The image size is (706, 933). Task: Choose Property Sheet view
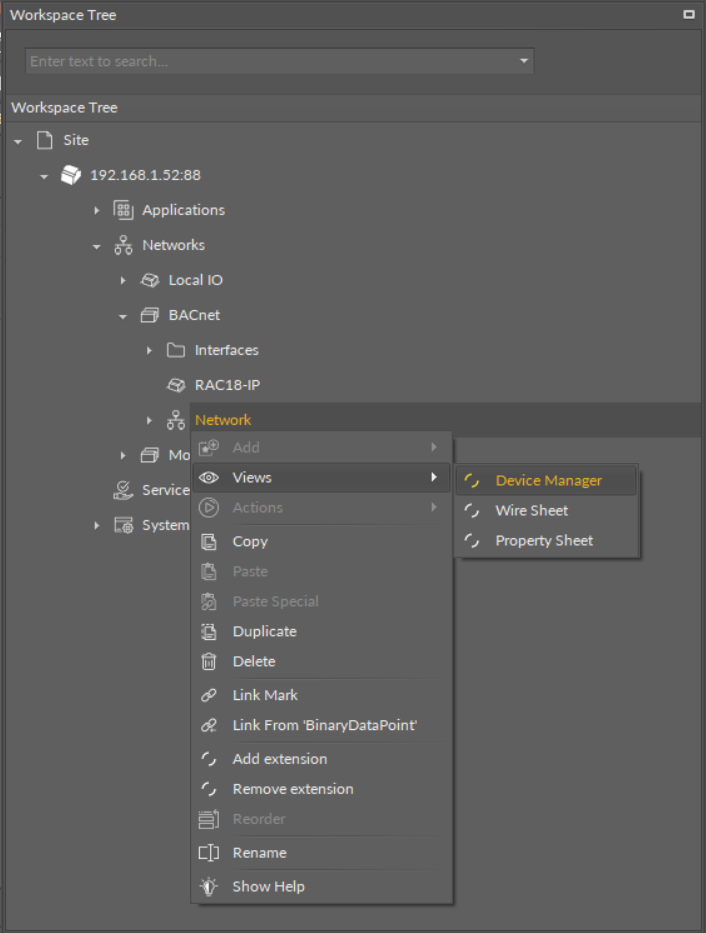544,540
